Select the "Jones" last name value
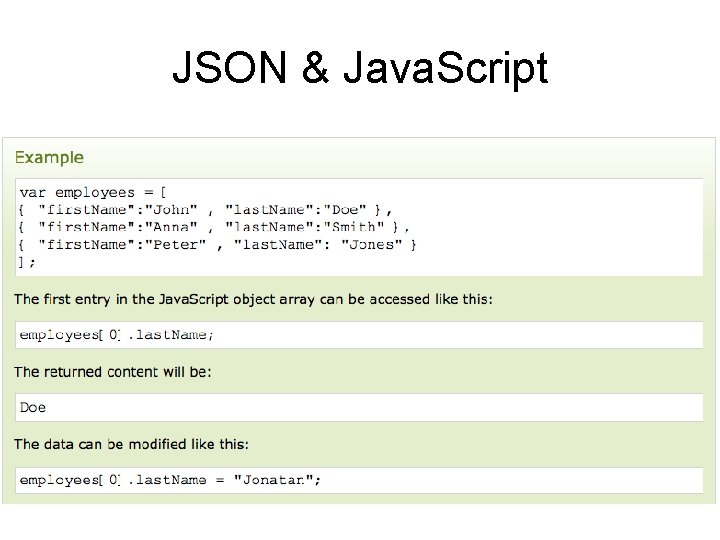 pyautogui.click(x=371, y=244)
